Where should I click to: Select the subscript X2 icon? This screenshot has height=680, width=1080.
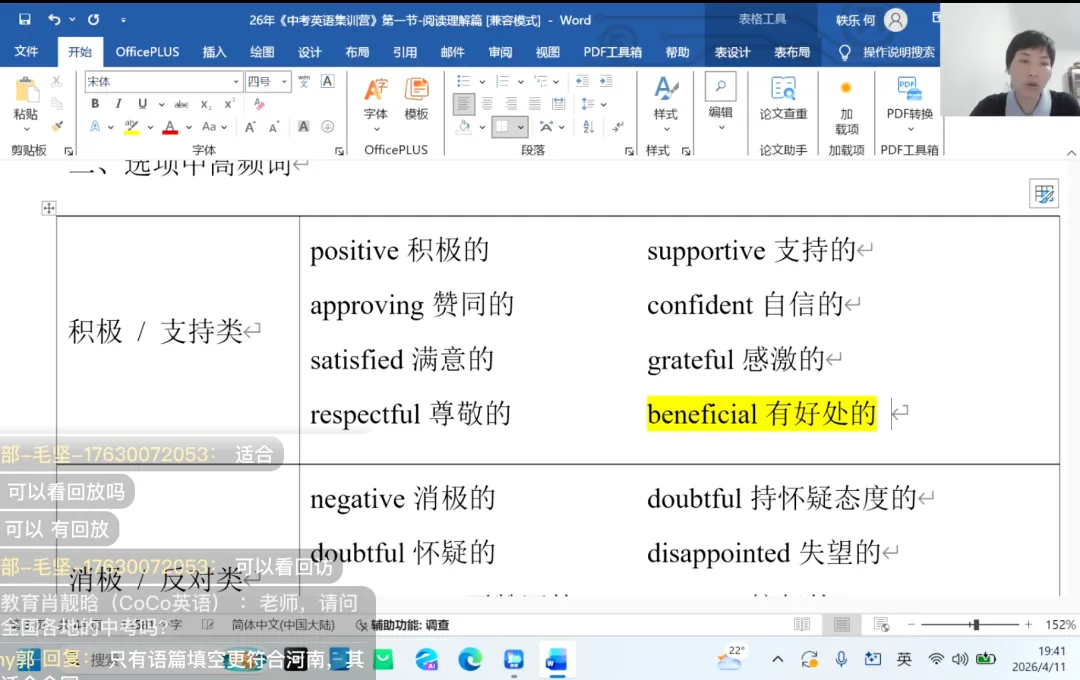click(205, 103)
